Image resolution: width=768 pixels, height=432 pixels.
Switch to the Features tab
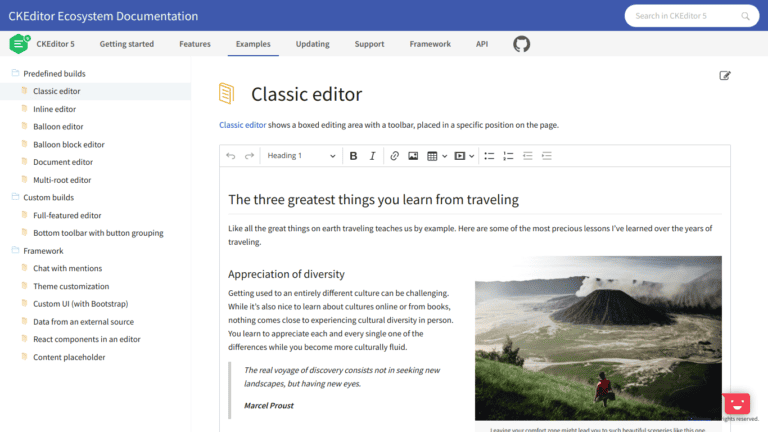coord(195,44)
